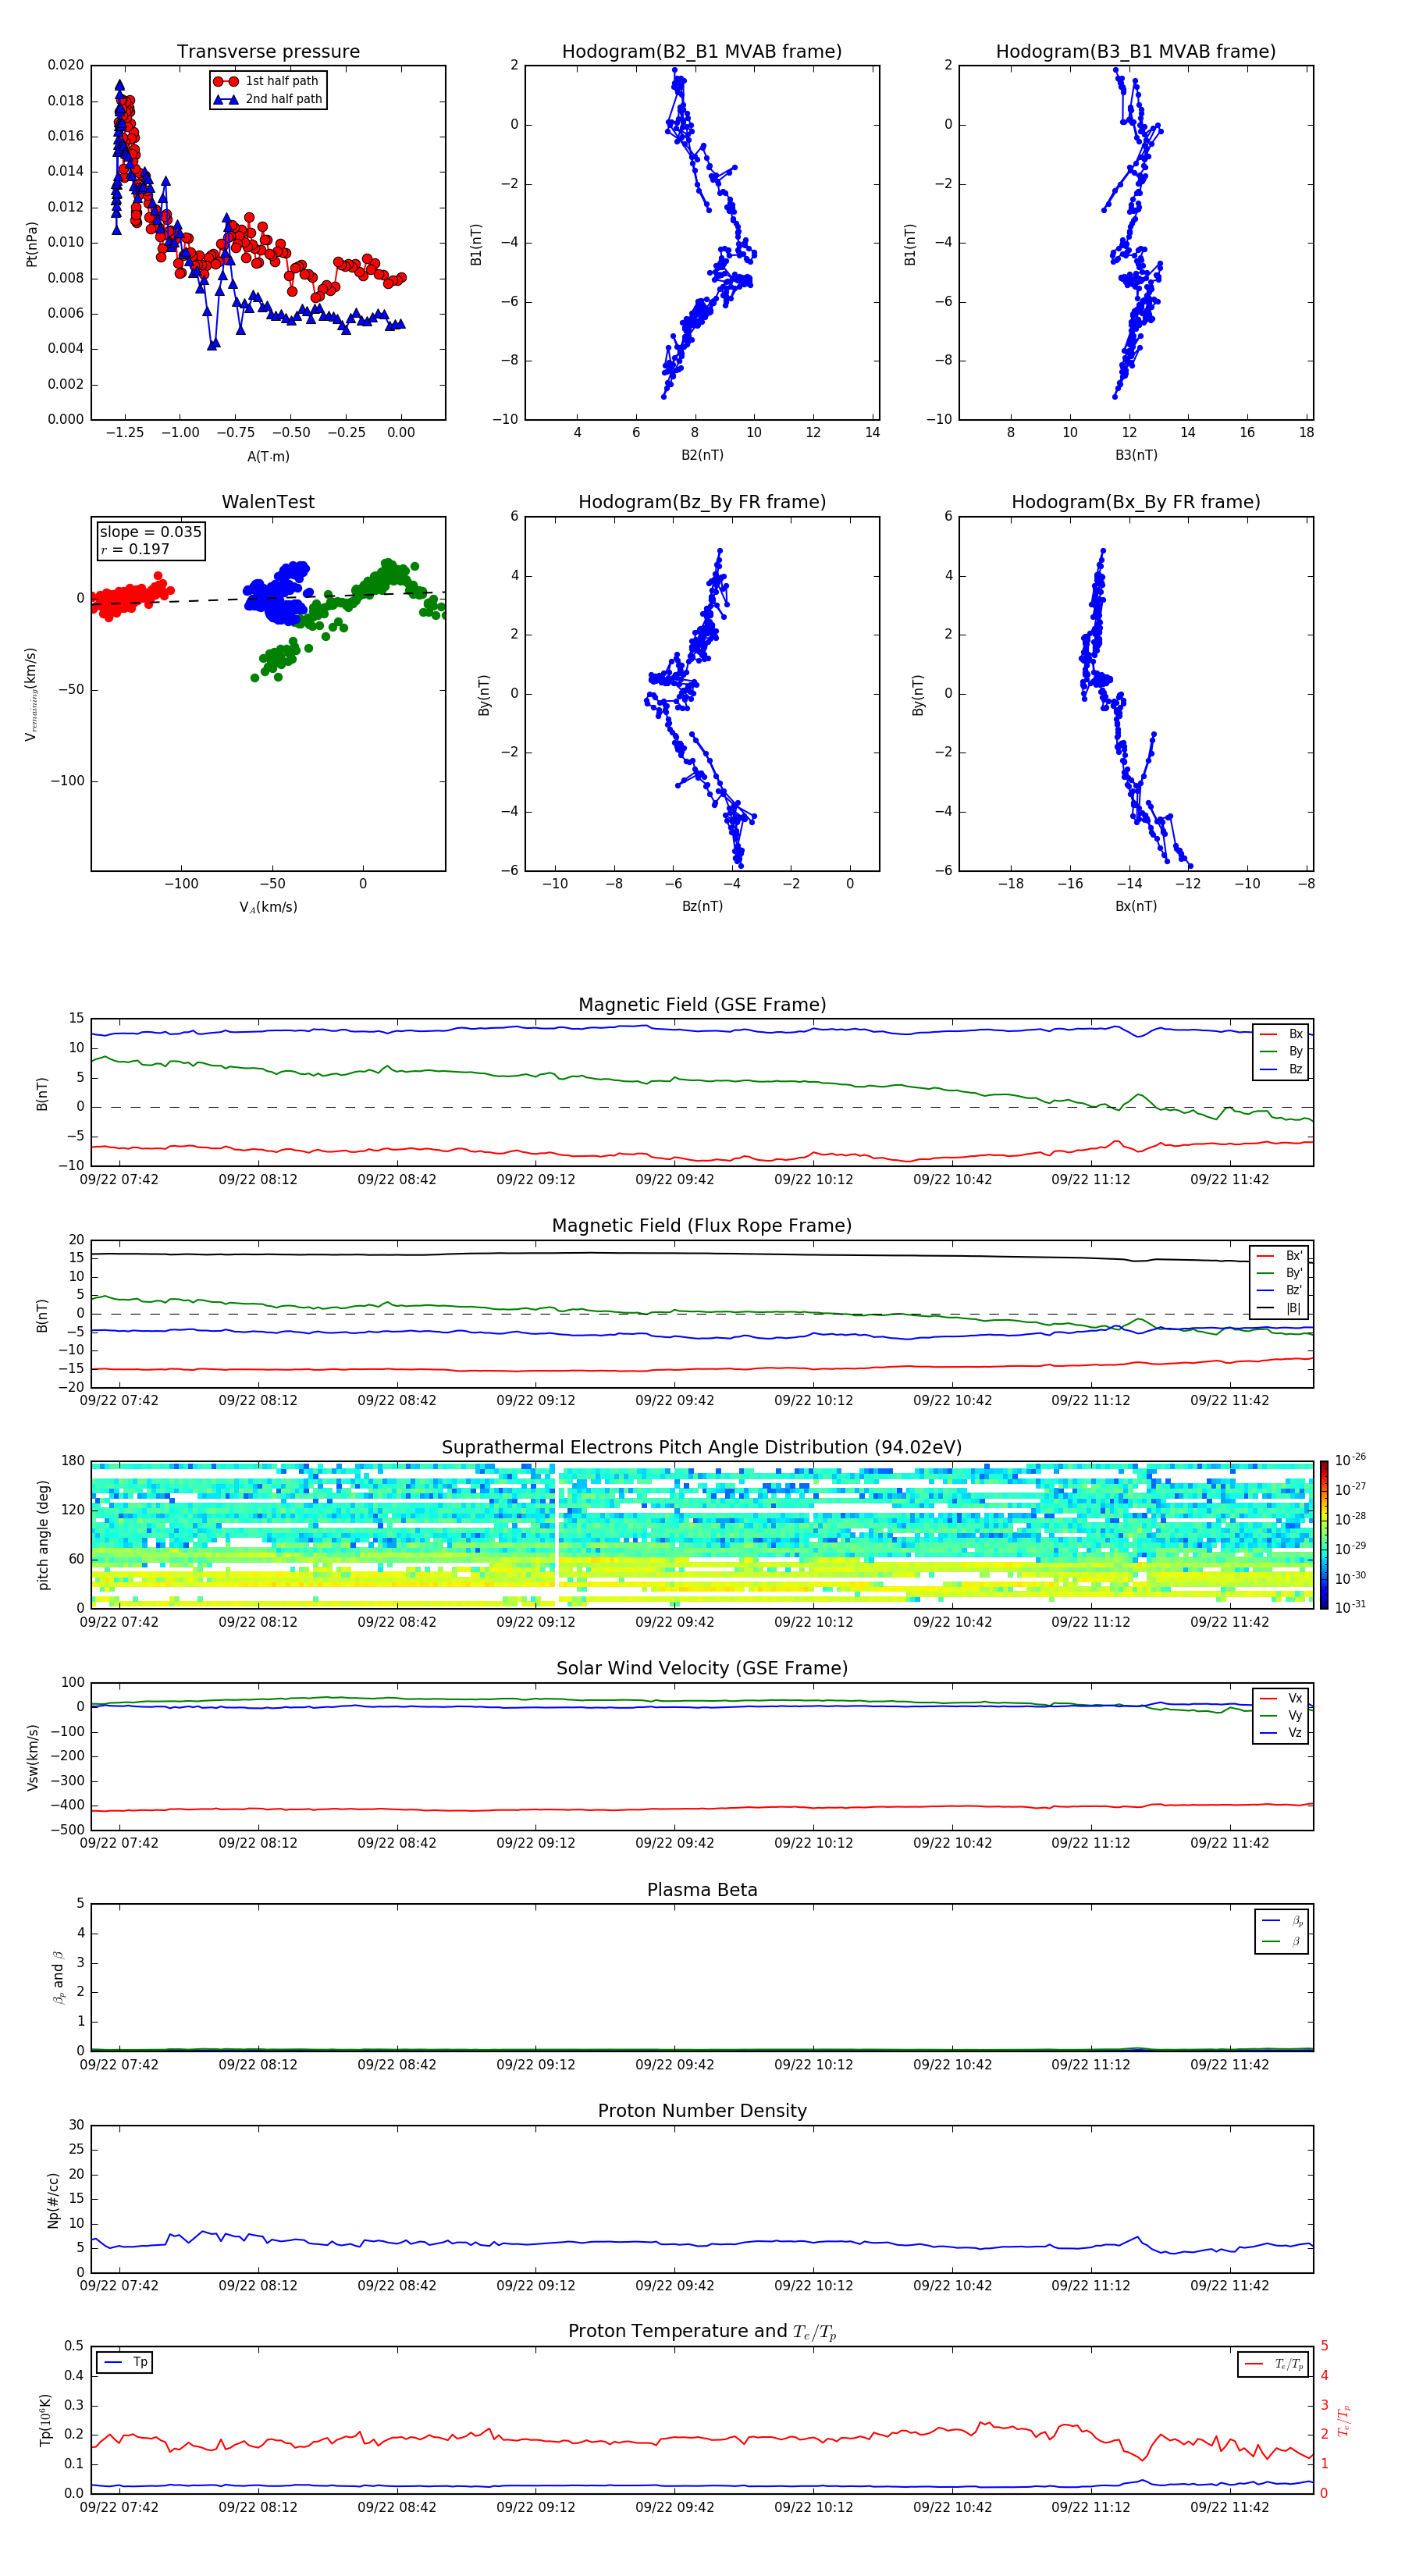The image size is (1405, 2576).
Task: Click the pitch angle flux colorbar
Action: (1324, 1535)
